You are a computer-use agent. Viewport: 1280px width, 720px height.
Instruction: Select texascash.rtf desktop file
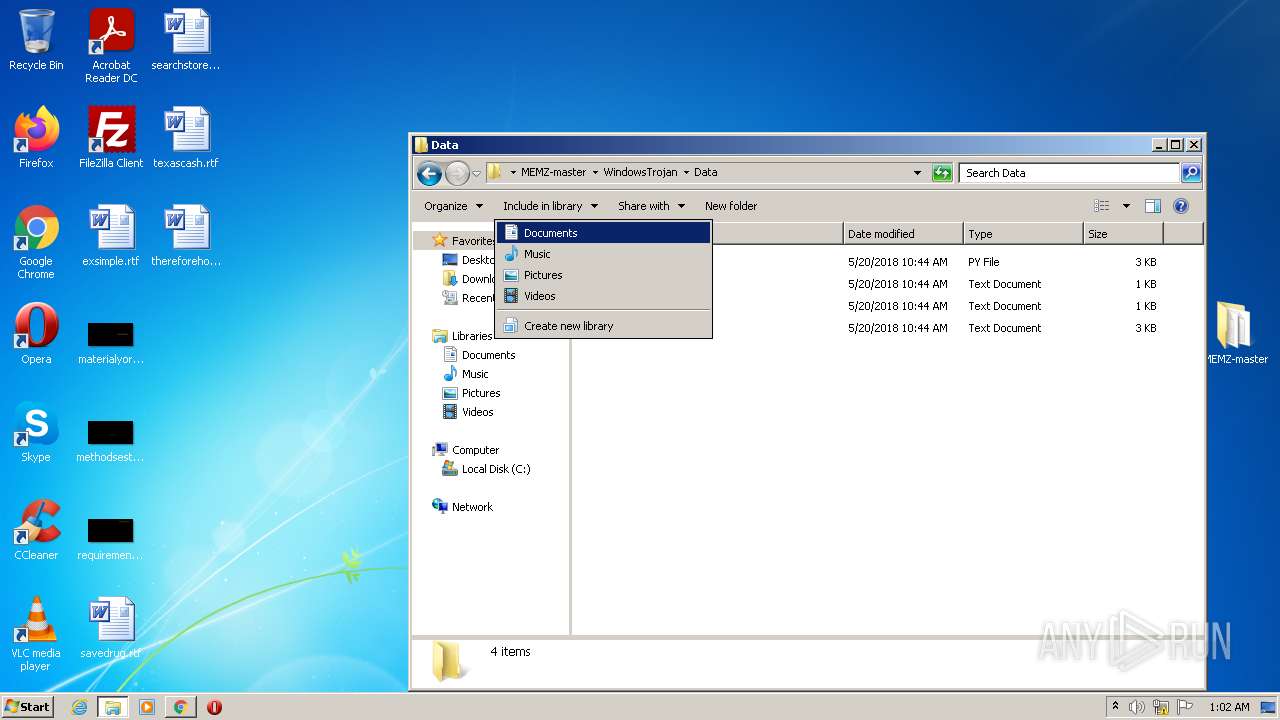pyautogui.click(x=186, y=137)
